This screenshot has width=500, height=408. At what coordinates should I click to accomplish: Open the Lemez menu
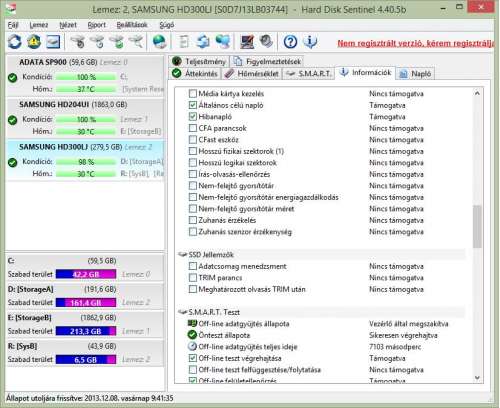click(39, 25)
